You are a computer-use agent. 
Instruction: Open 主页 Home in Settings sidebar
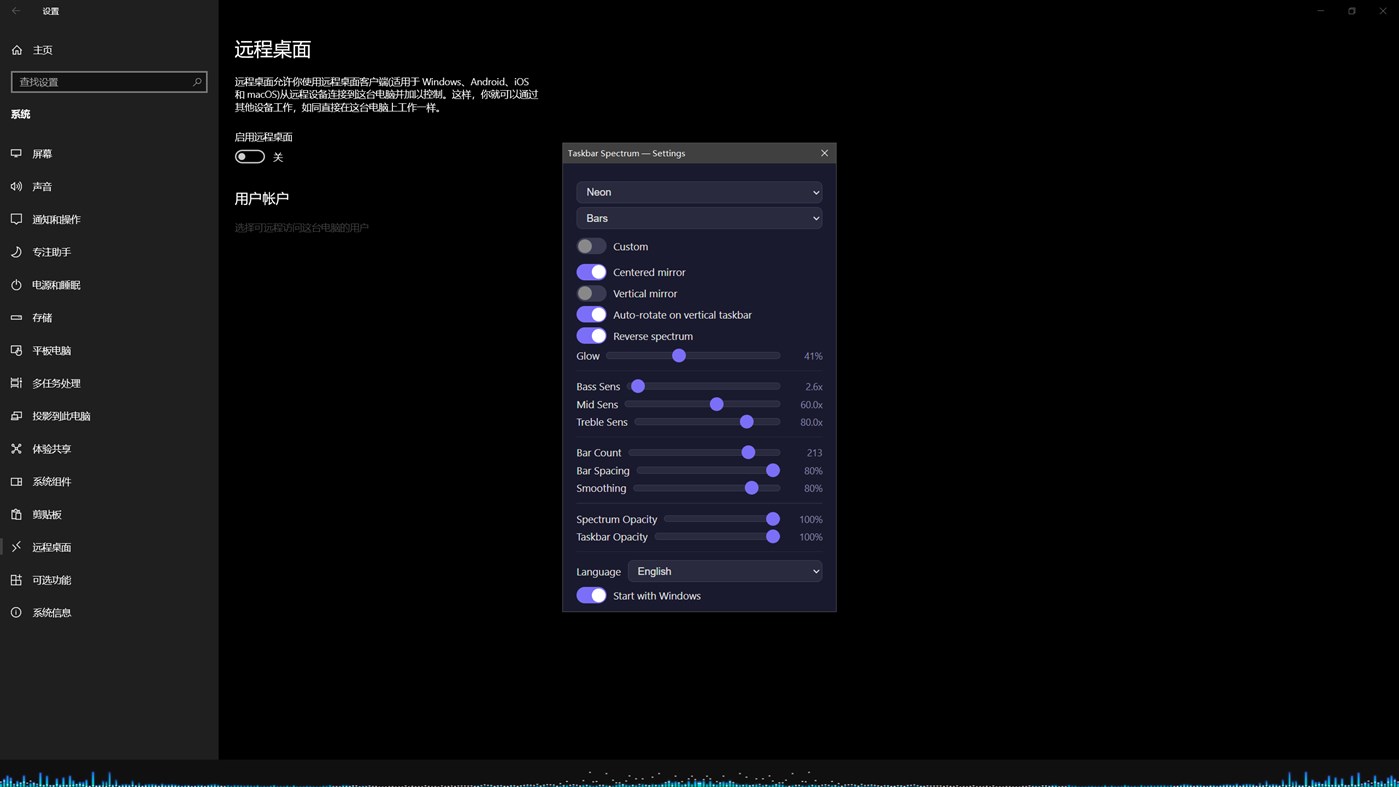pos(109,50)
